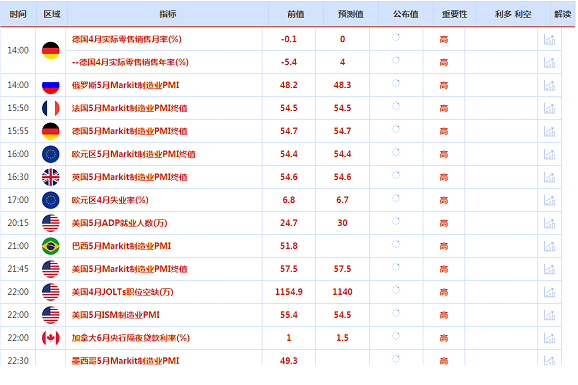Click the 区域 column header
This screenshot has height=385, width=578.
[x=52, y=14]
